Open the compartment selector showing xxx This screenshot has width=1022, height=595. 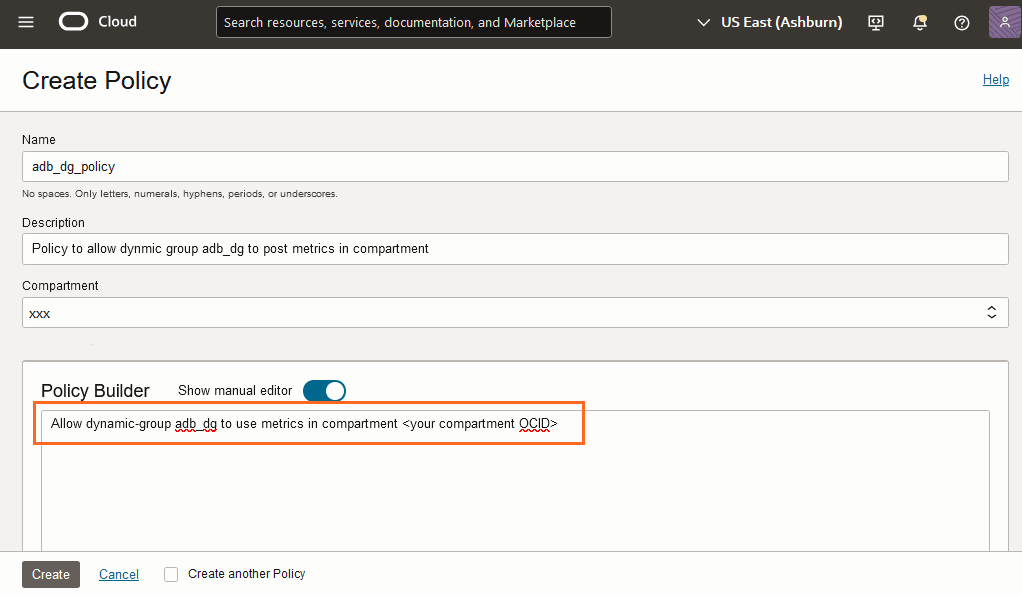(x=515, y=312)
